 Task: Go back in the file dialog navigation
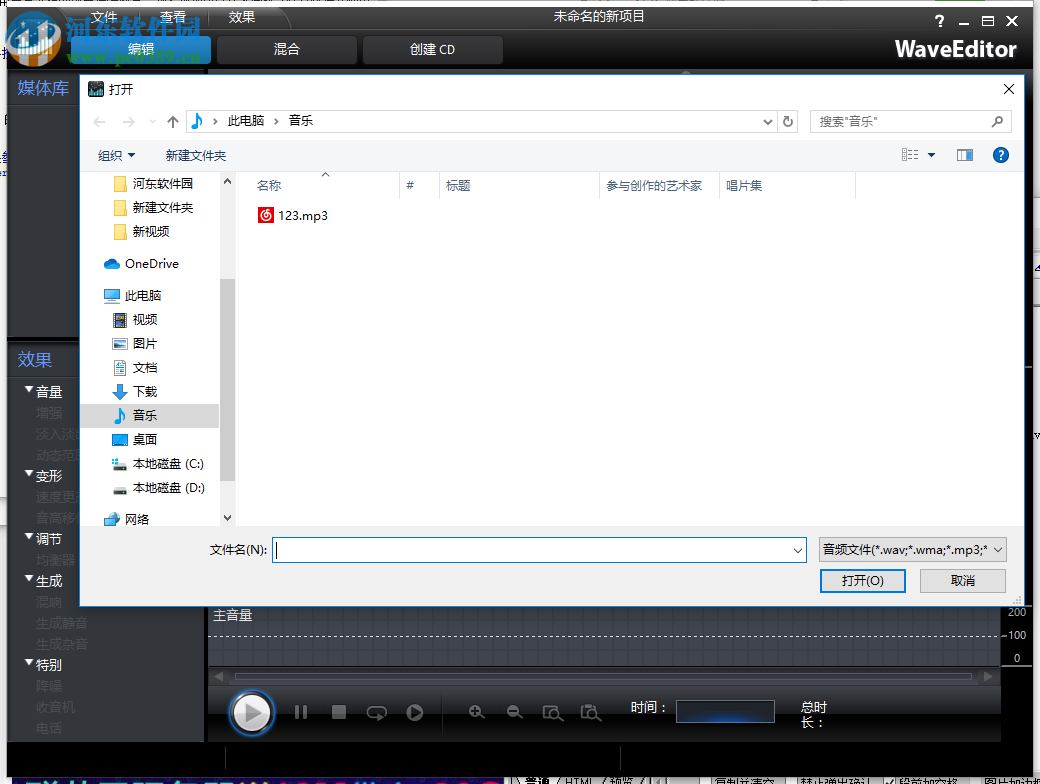(97, 121)
